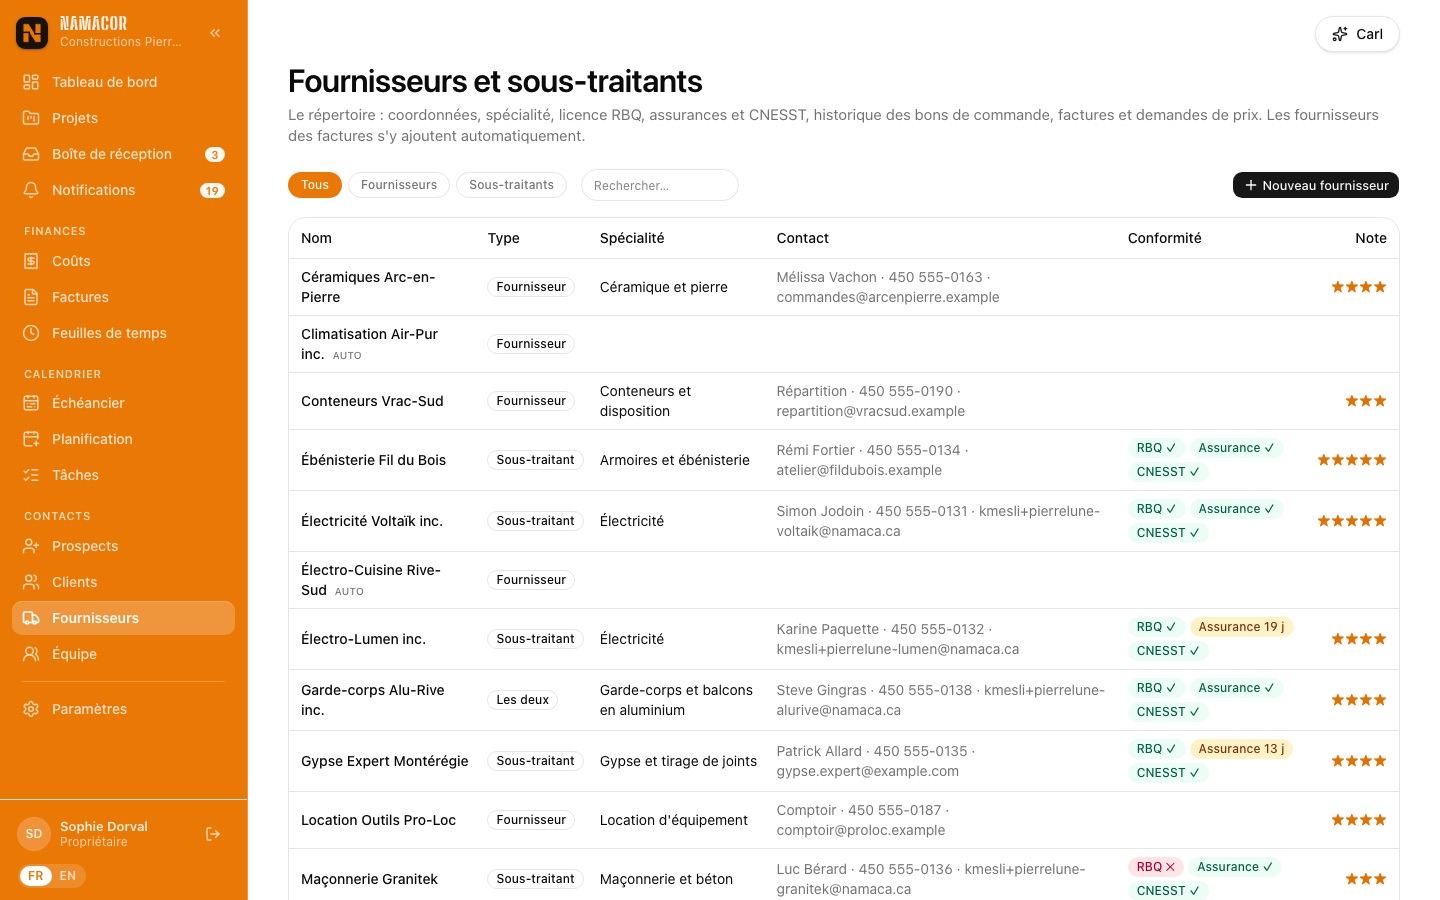1440x900 pixels.
Task: Log out using the sign-out icon
Action: [x=213, y=834]
